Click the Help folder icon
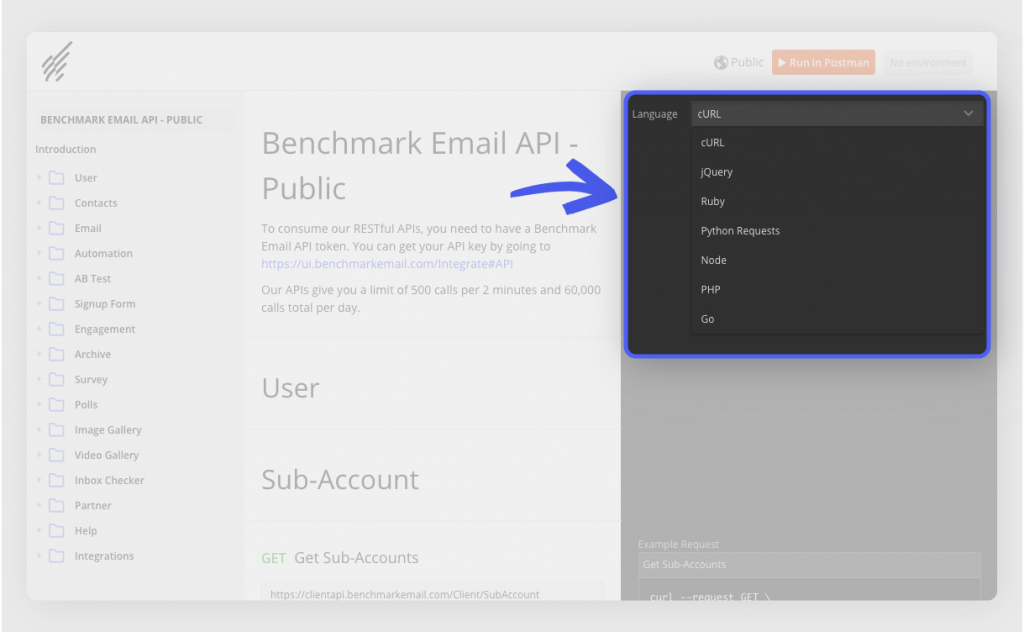1024x632 pixels. [x=57, y=531]
